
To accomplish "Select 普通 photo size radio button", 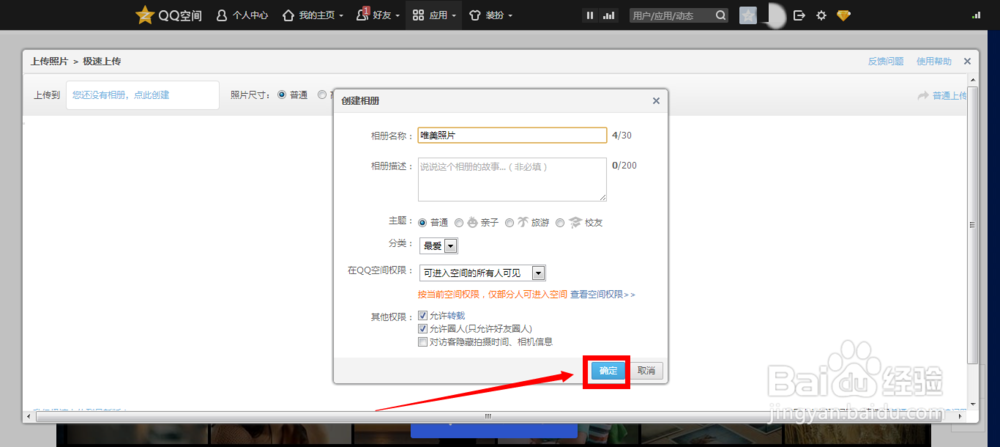I will click(x=282, y=94).
